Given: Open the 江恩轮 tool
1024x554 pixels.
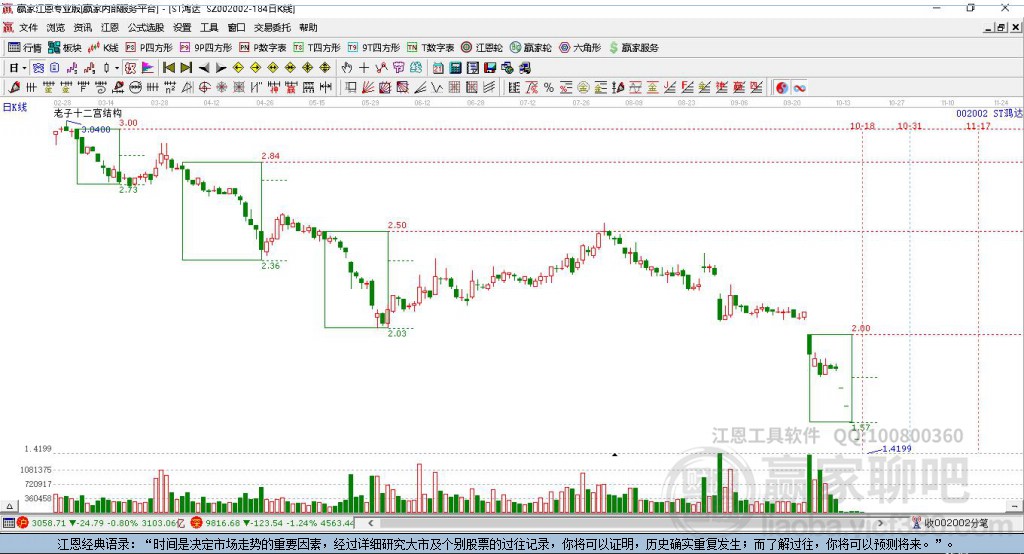Looking at the screenshot, I should pos(482,48).
